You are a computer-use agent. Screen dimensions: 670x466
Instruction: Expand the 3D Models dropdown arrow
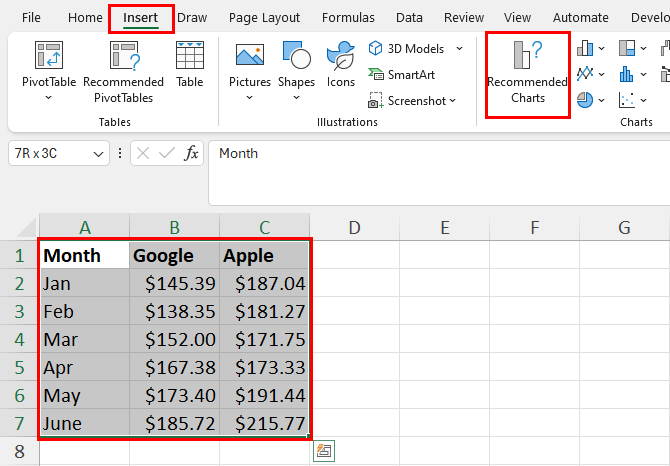459,49
